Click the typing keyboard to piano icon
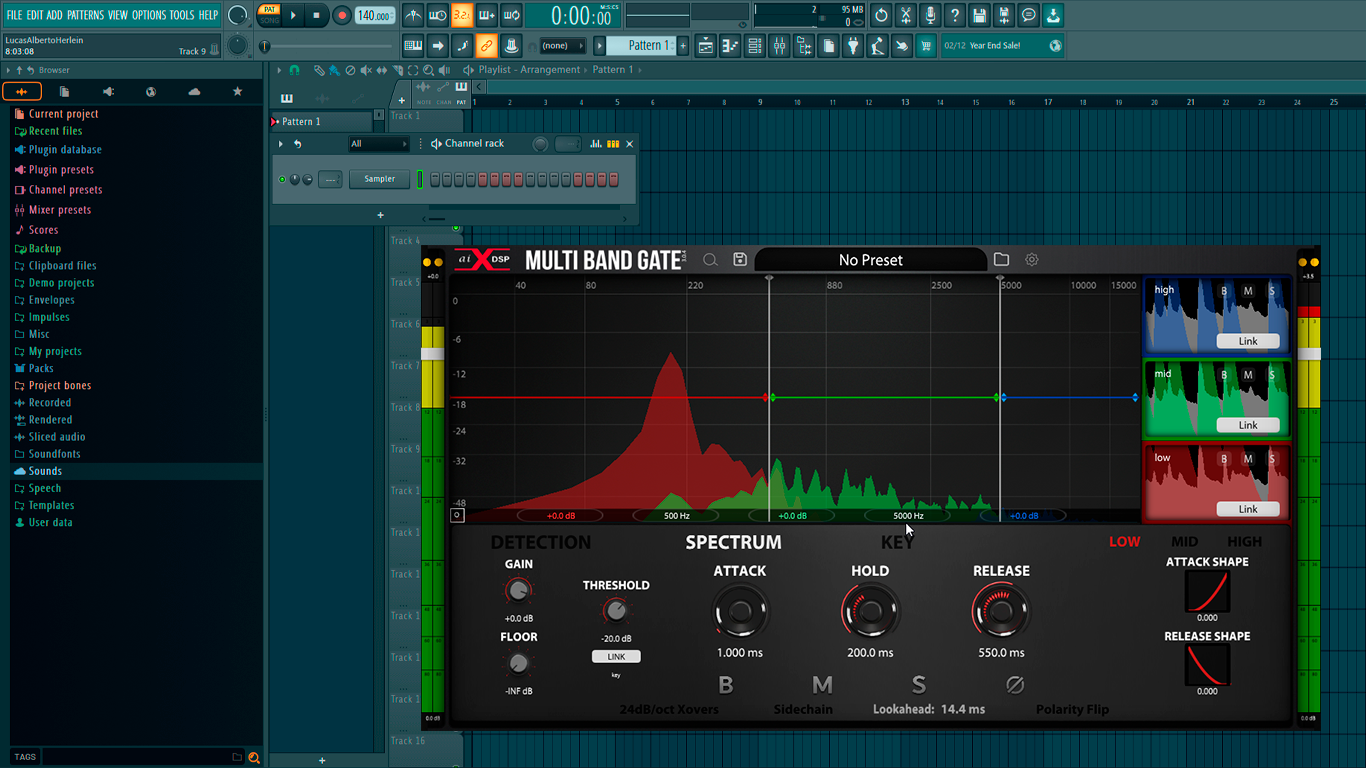The image size is (1366, 768). click(x=413, y=46)
